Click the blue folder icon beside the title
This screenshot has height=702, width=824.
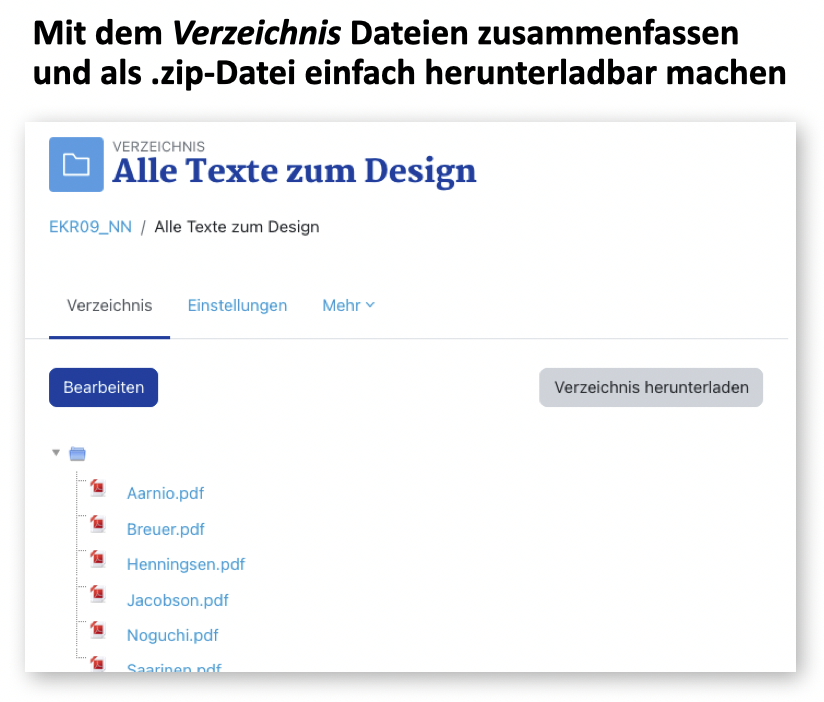coord(76,164)
